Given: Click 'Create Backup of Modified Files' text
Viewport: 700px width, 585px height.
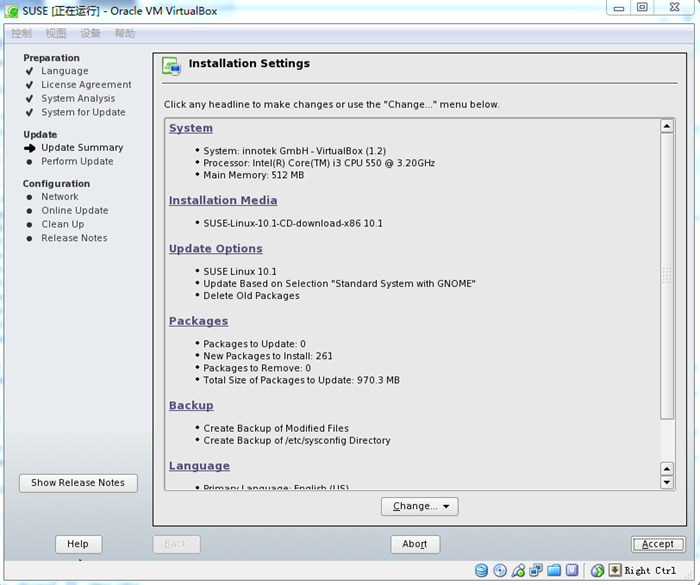Looking at the screenshot, I should [276, 429].
